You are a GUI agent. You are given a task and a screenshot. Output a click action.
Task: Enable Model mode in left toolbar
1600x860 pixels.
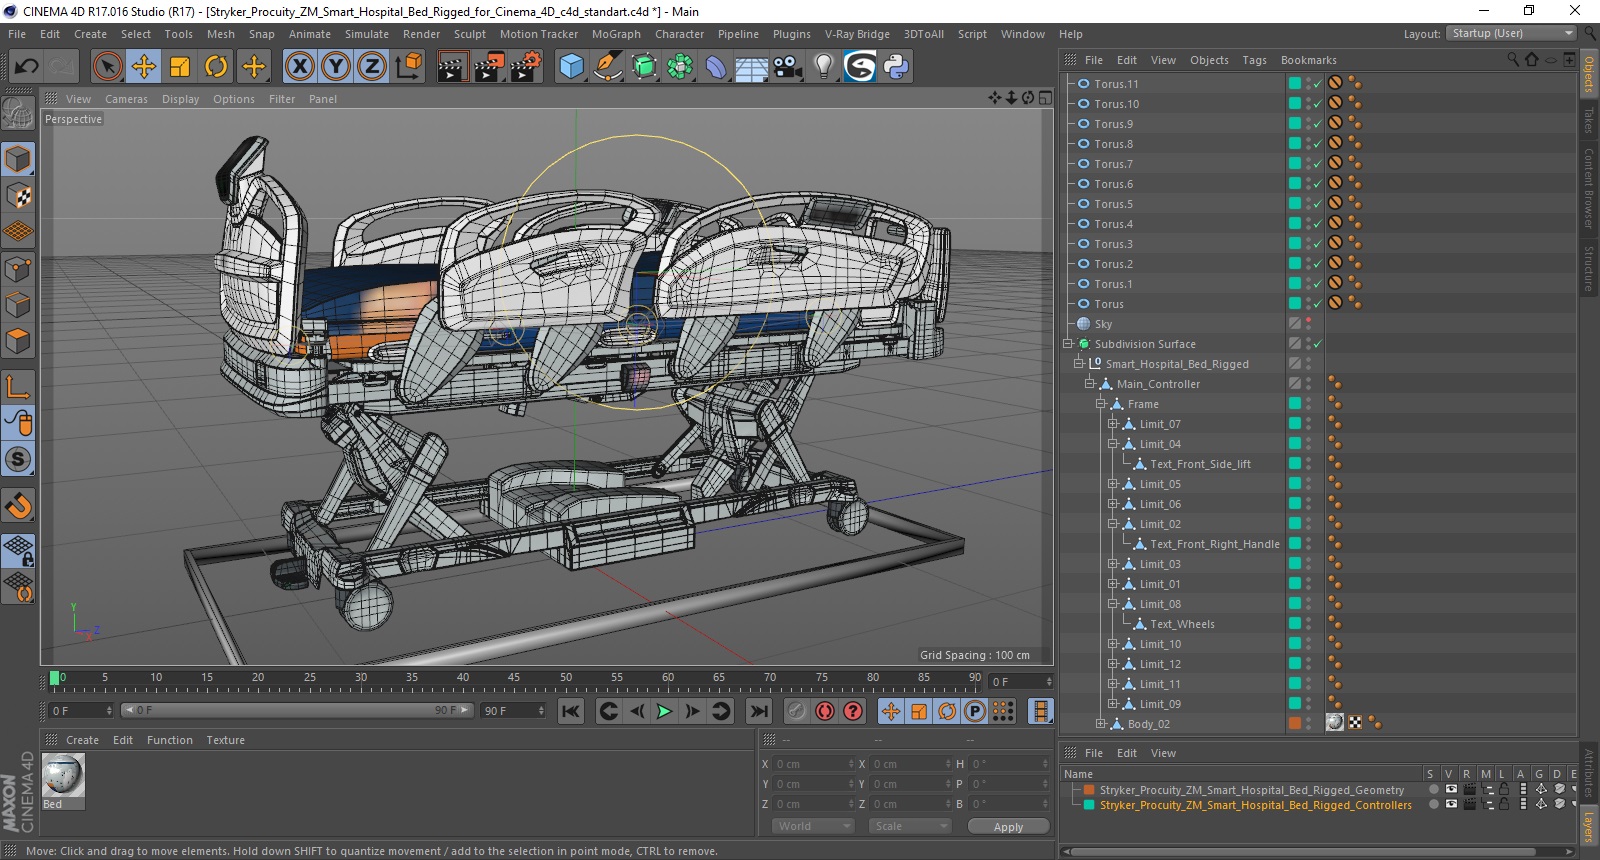pyautogui.click(x=18, y=160)
